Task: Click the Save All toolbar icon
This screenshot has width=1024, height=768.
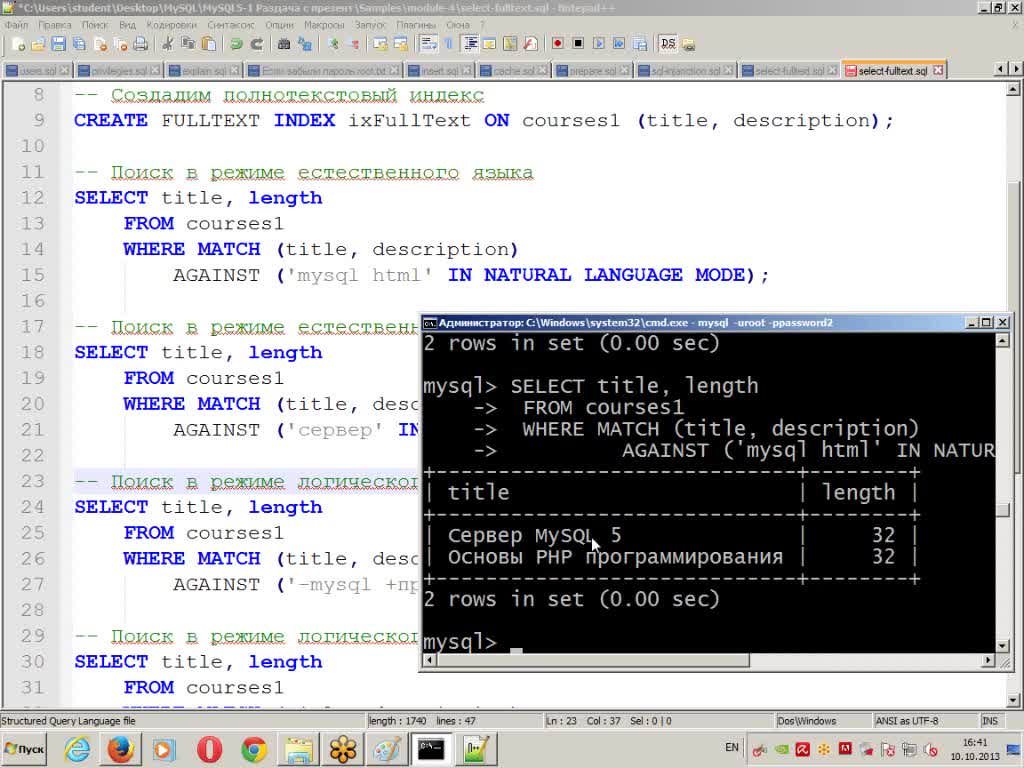Action: 79,44
